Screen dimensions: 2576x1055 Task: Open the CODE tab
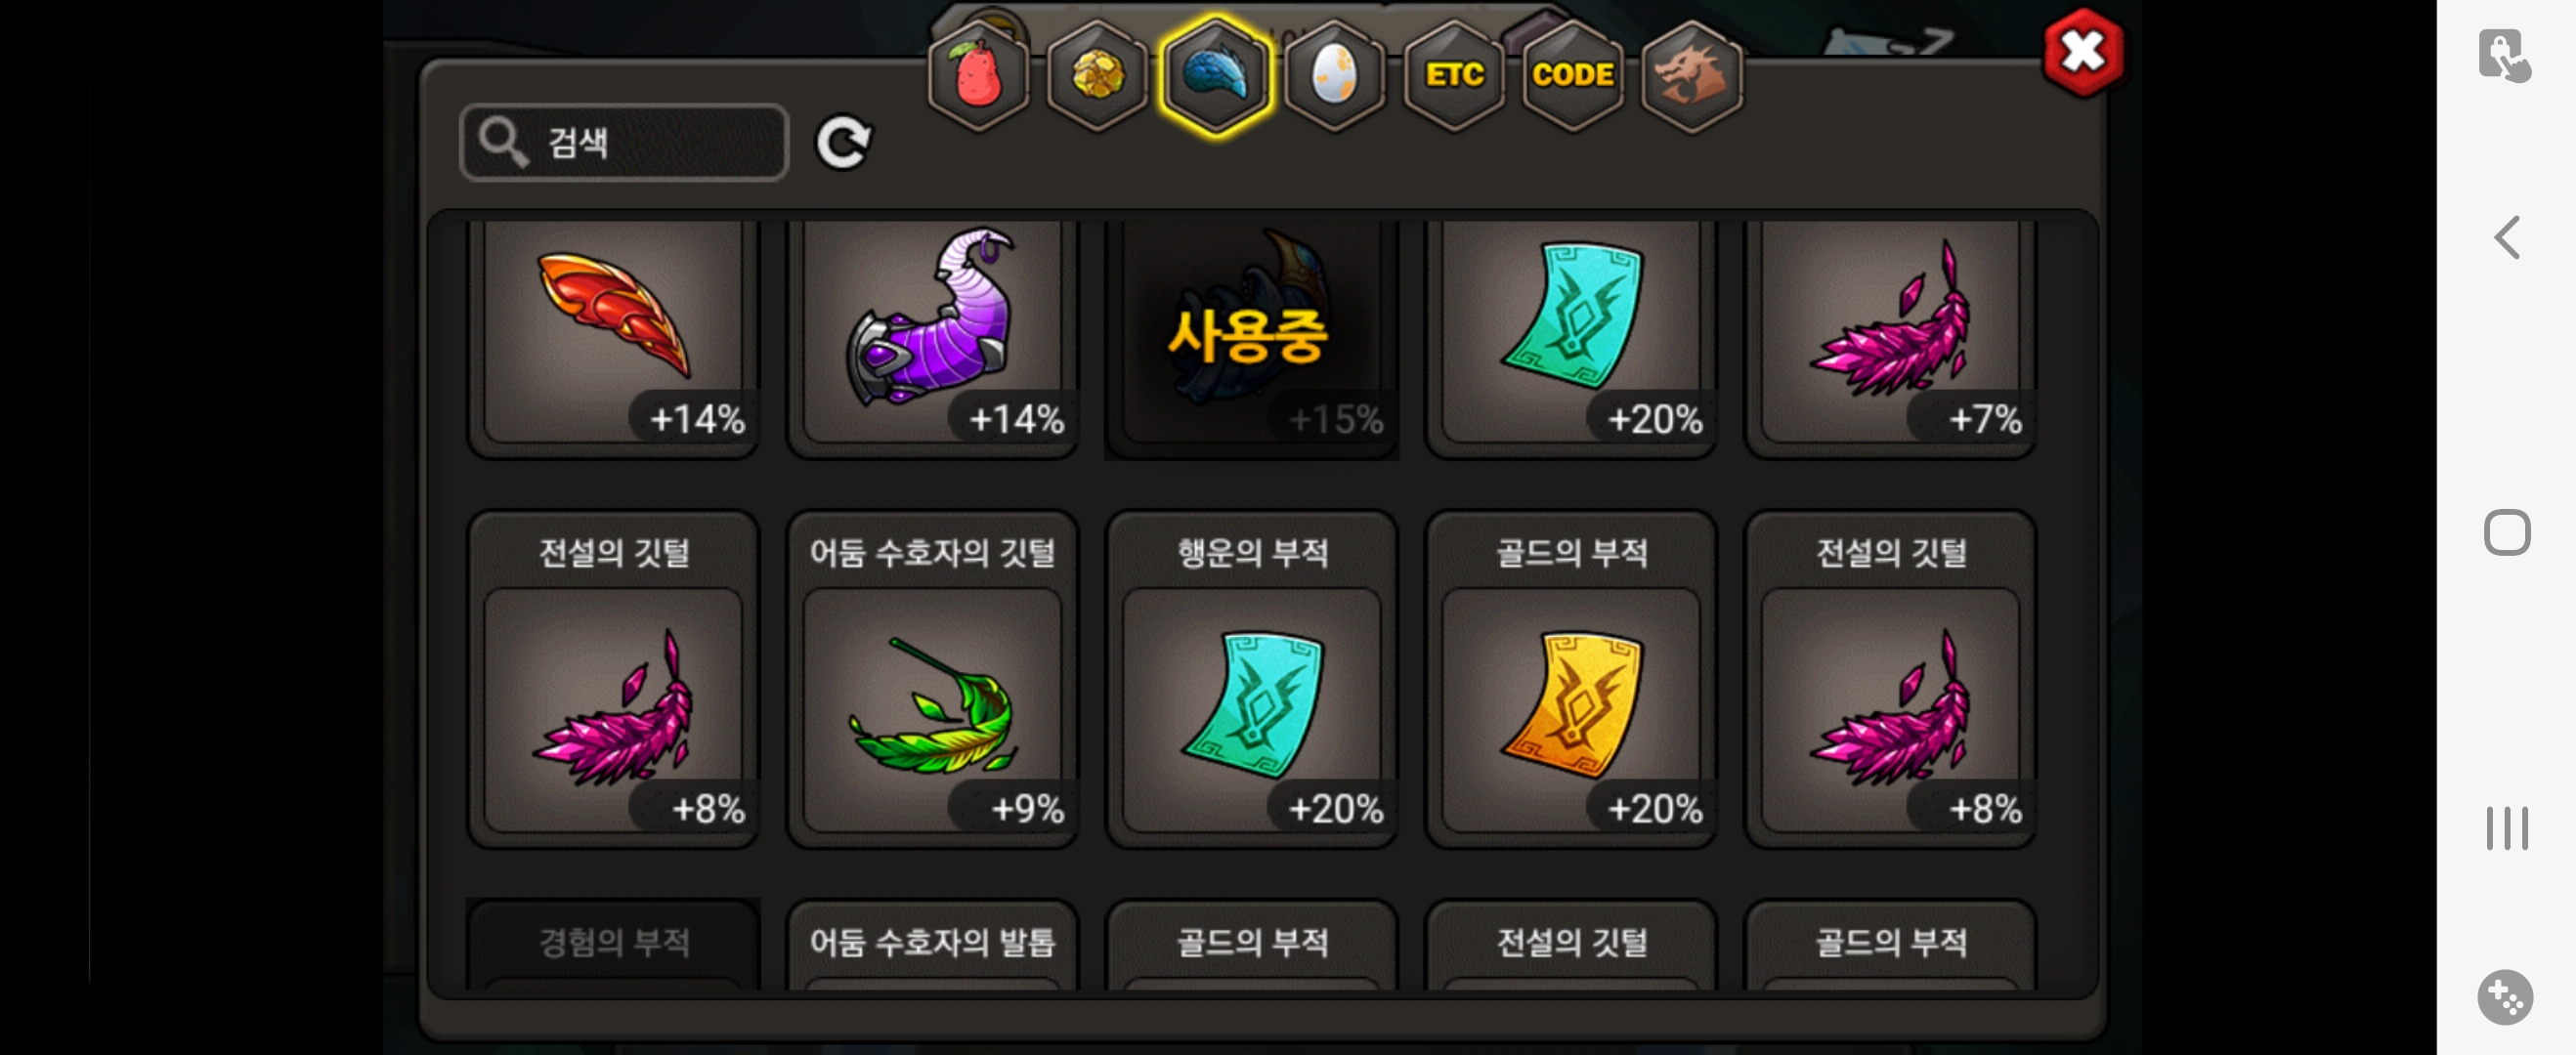tap(1572, 76)
